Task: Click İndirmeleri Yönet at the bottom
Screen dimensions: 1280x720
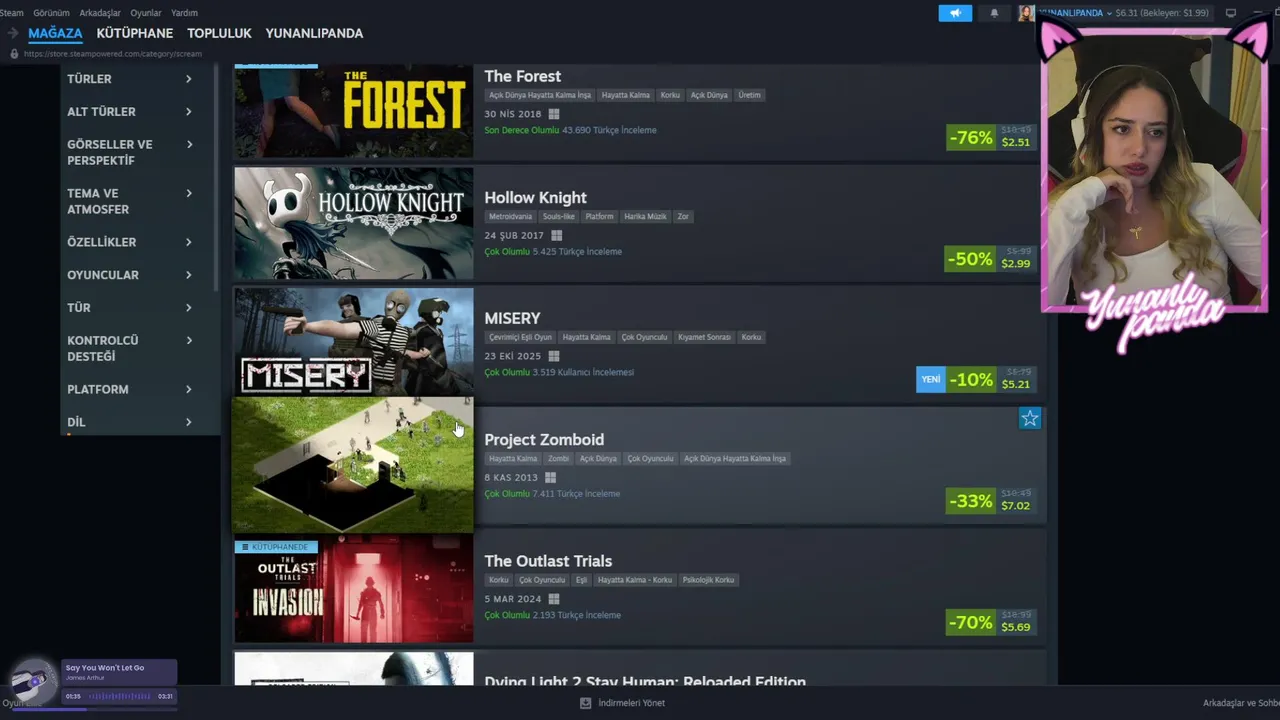Action: tap(631, 703)
